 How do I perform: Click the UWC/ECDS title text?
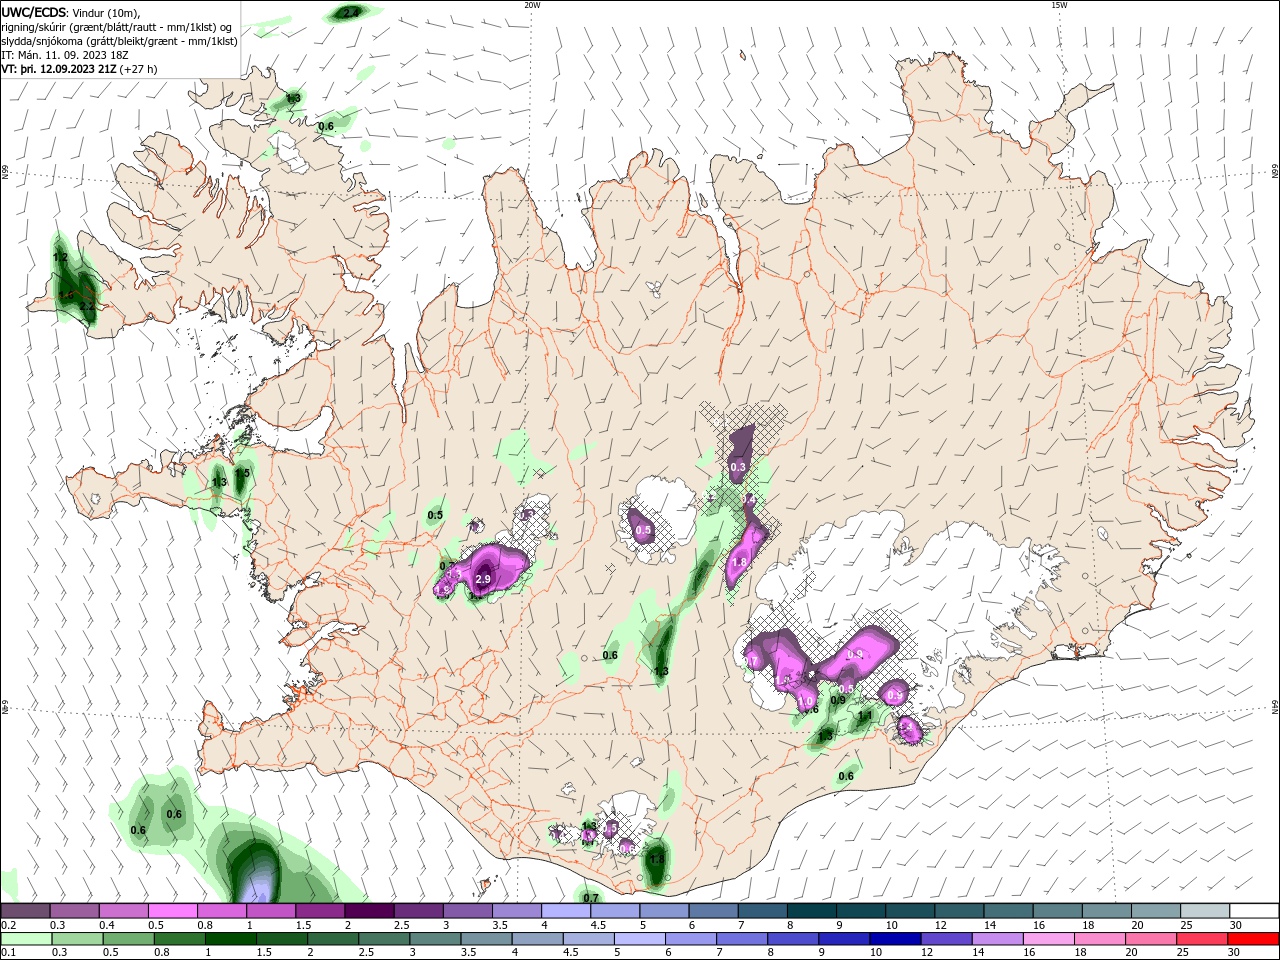point(34,12)
